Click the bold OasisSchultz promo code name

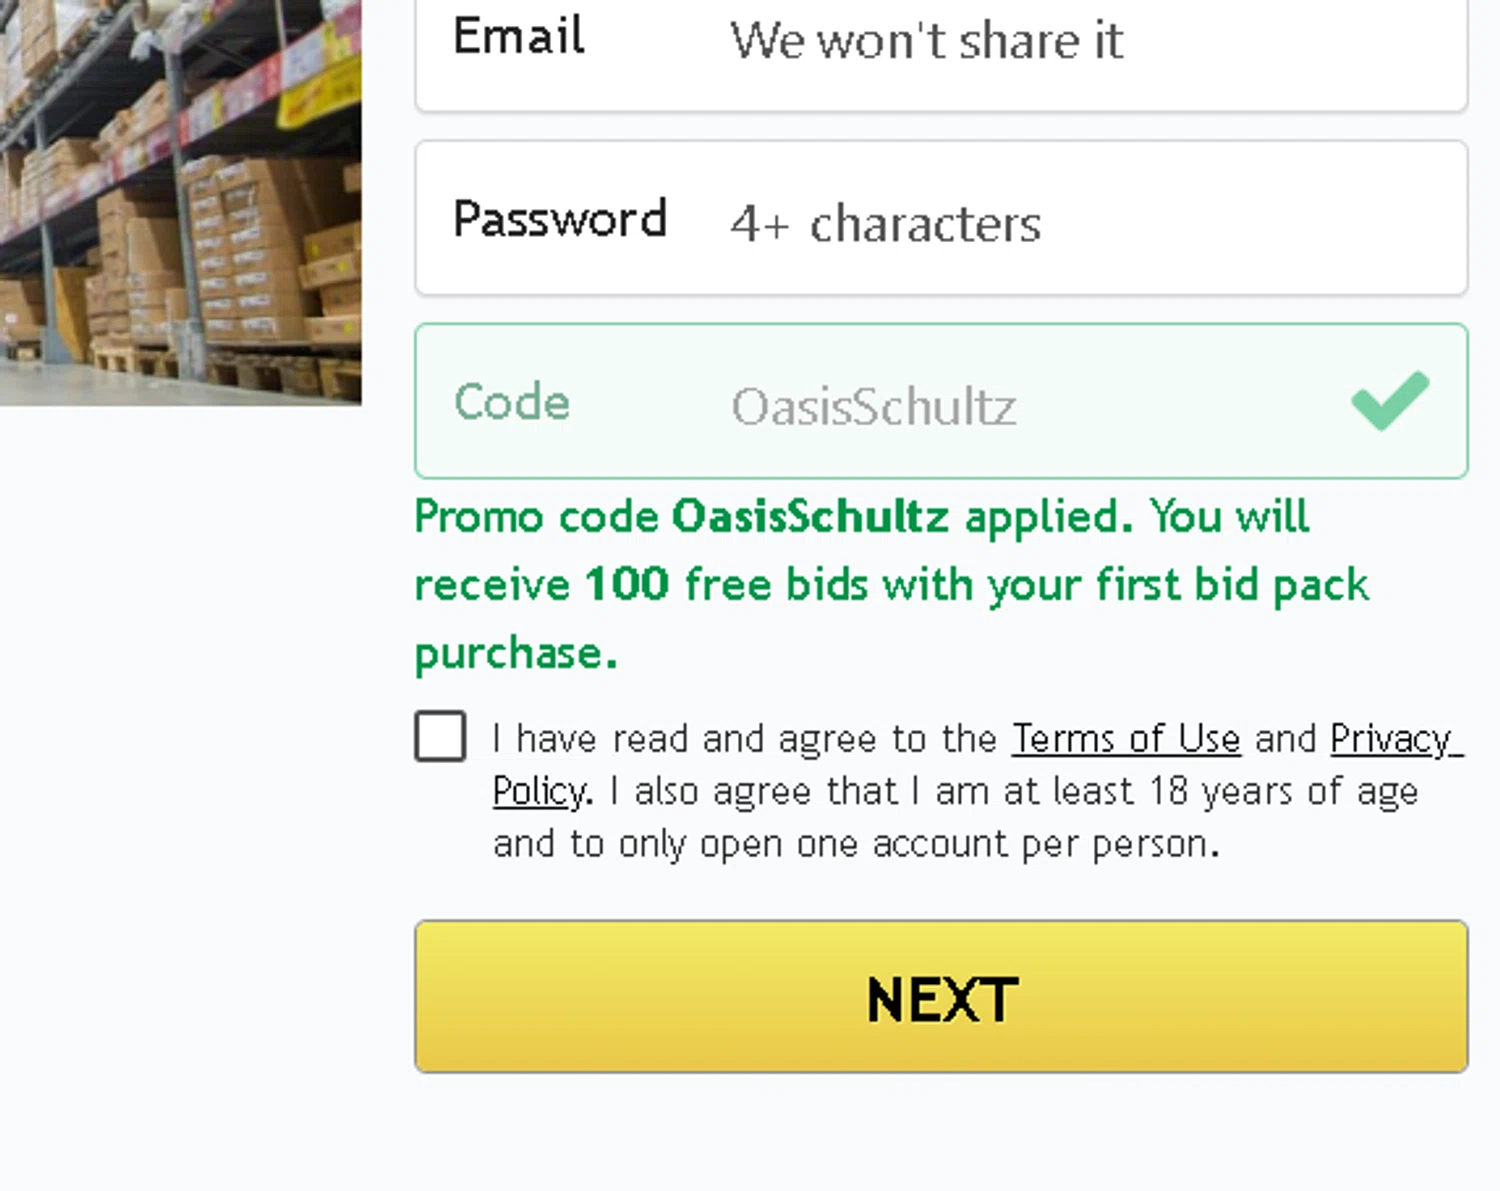coord(810,517)
